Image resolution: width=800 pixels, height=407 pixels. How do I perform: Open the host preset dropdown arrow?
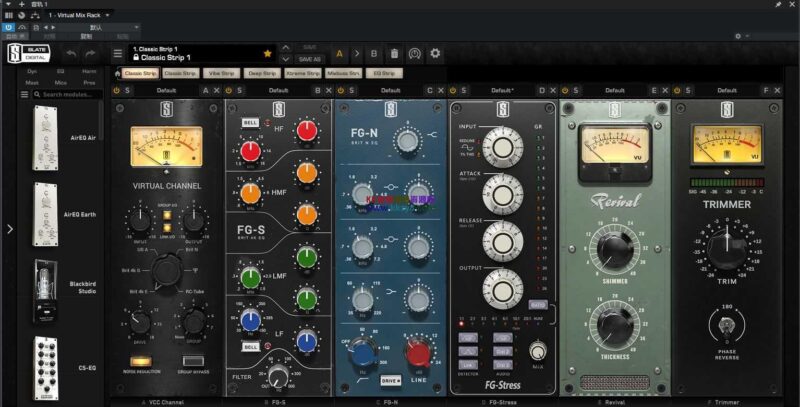click(x=136, y=27)
